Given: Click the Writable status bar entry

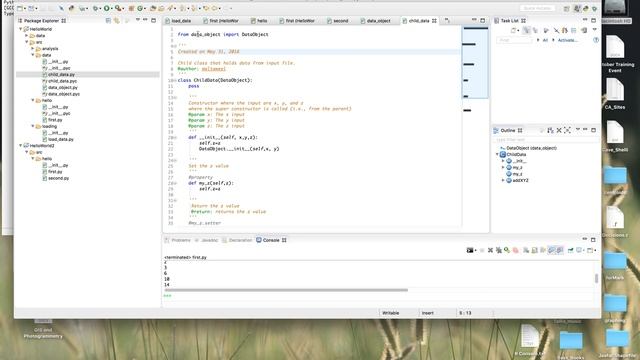Looking at the screenshot, I should point(391,313).
